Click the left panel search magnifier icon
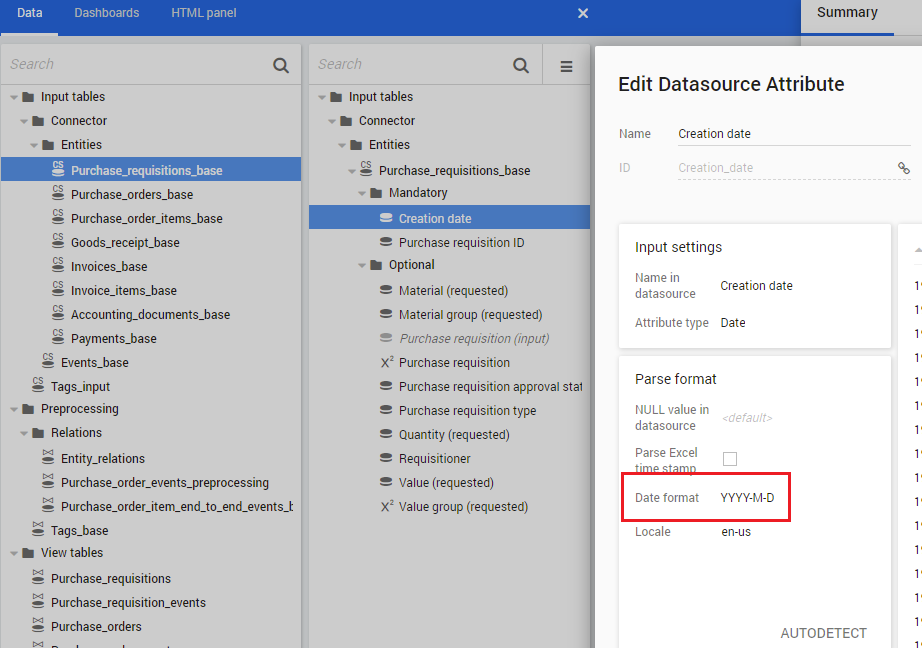 pos(281,65)
